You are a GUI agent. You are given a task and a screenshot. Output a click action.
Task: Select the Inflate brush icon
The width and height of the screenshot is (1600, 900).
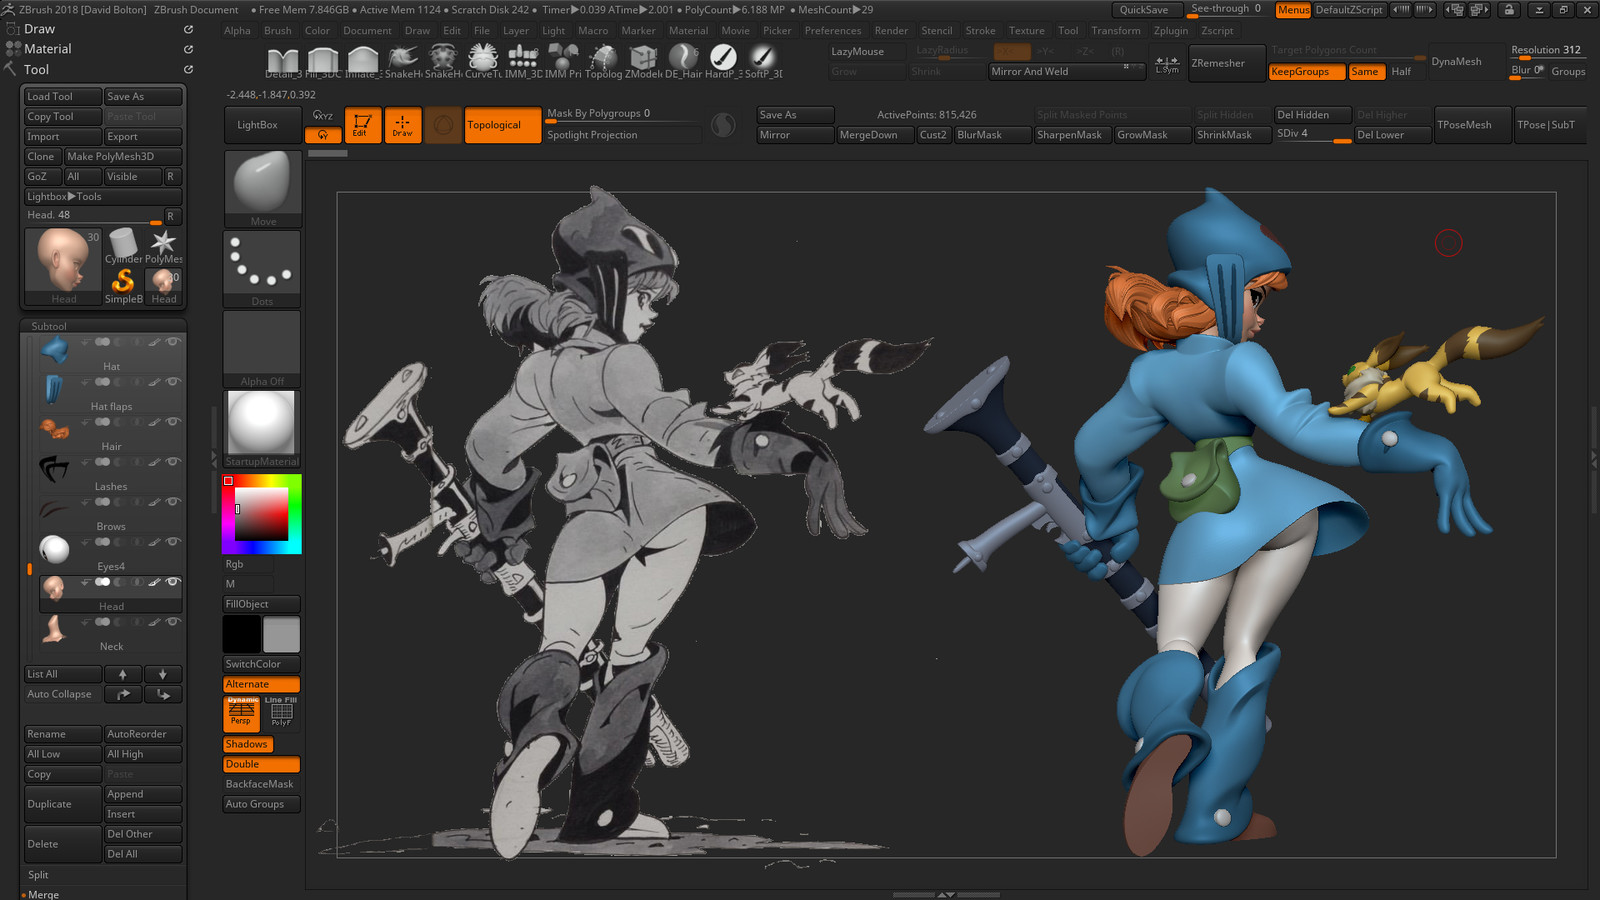coord(363,60)
